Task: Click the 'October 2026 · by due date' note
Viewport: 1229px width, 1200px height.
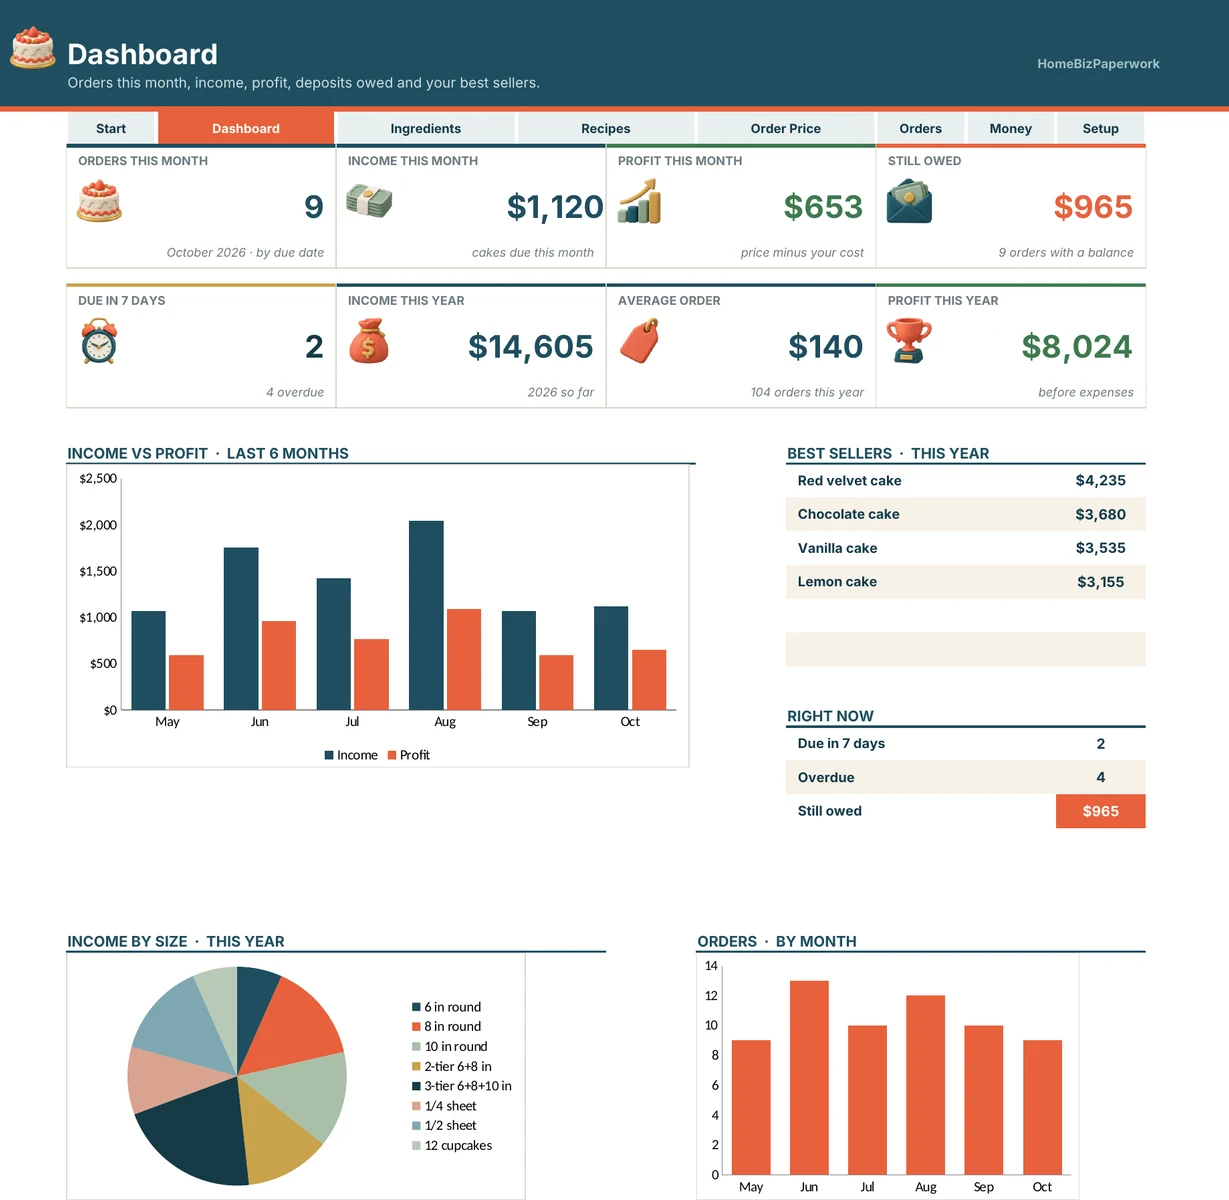Action: pyautogui.click(x=245, y=252)
